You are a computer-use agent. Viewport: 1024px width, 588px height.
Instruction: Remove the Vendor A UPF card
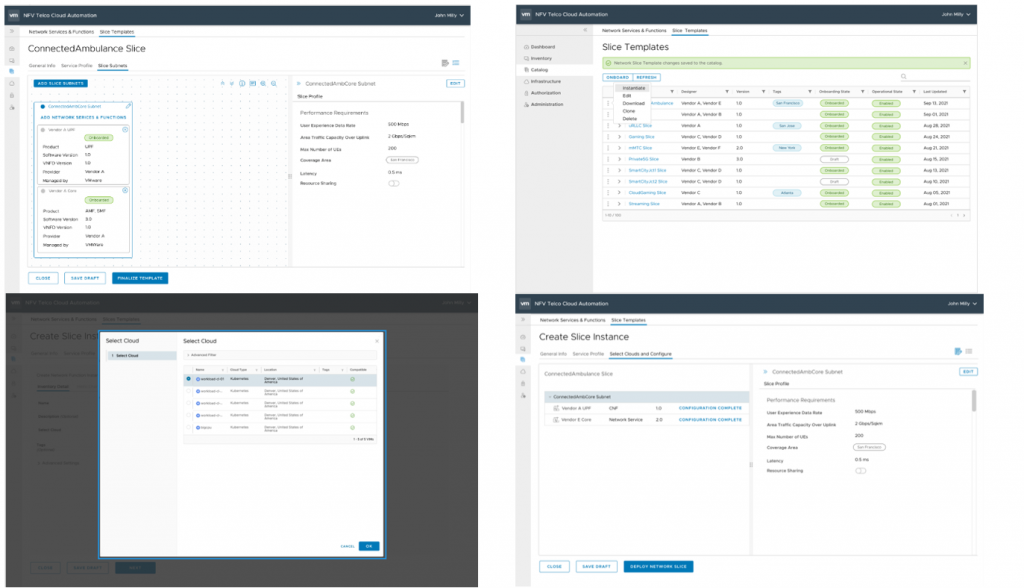pyautogui.click(x=125, y=129)
